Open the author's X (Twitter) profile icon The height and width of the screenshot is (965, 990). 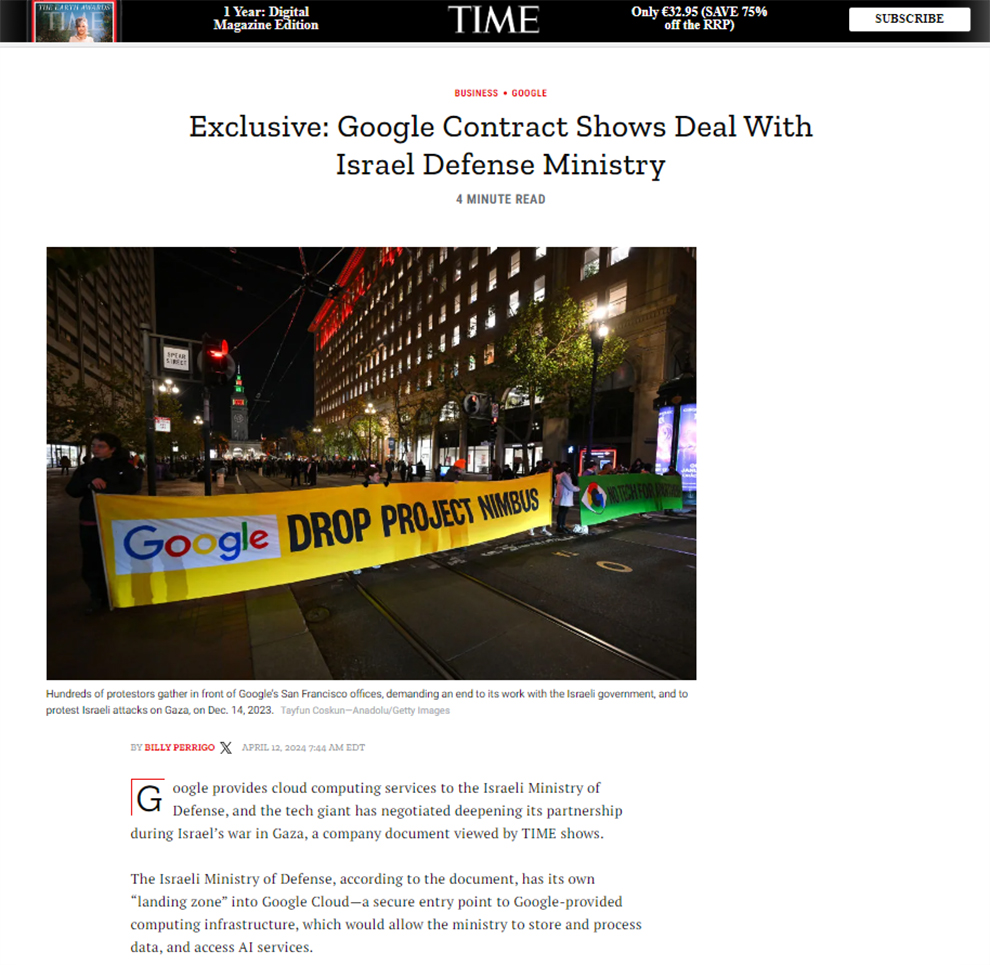click(x=226, y=748)
